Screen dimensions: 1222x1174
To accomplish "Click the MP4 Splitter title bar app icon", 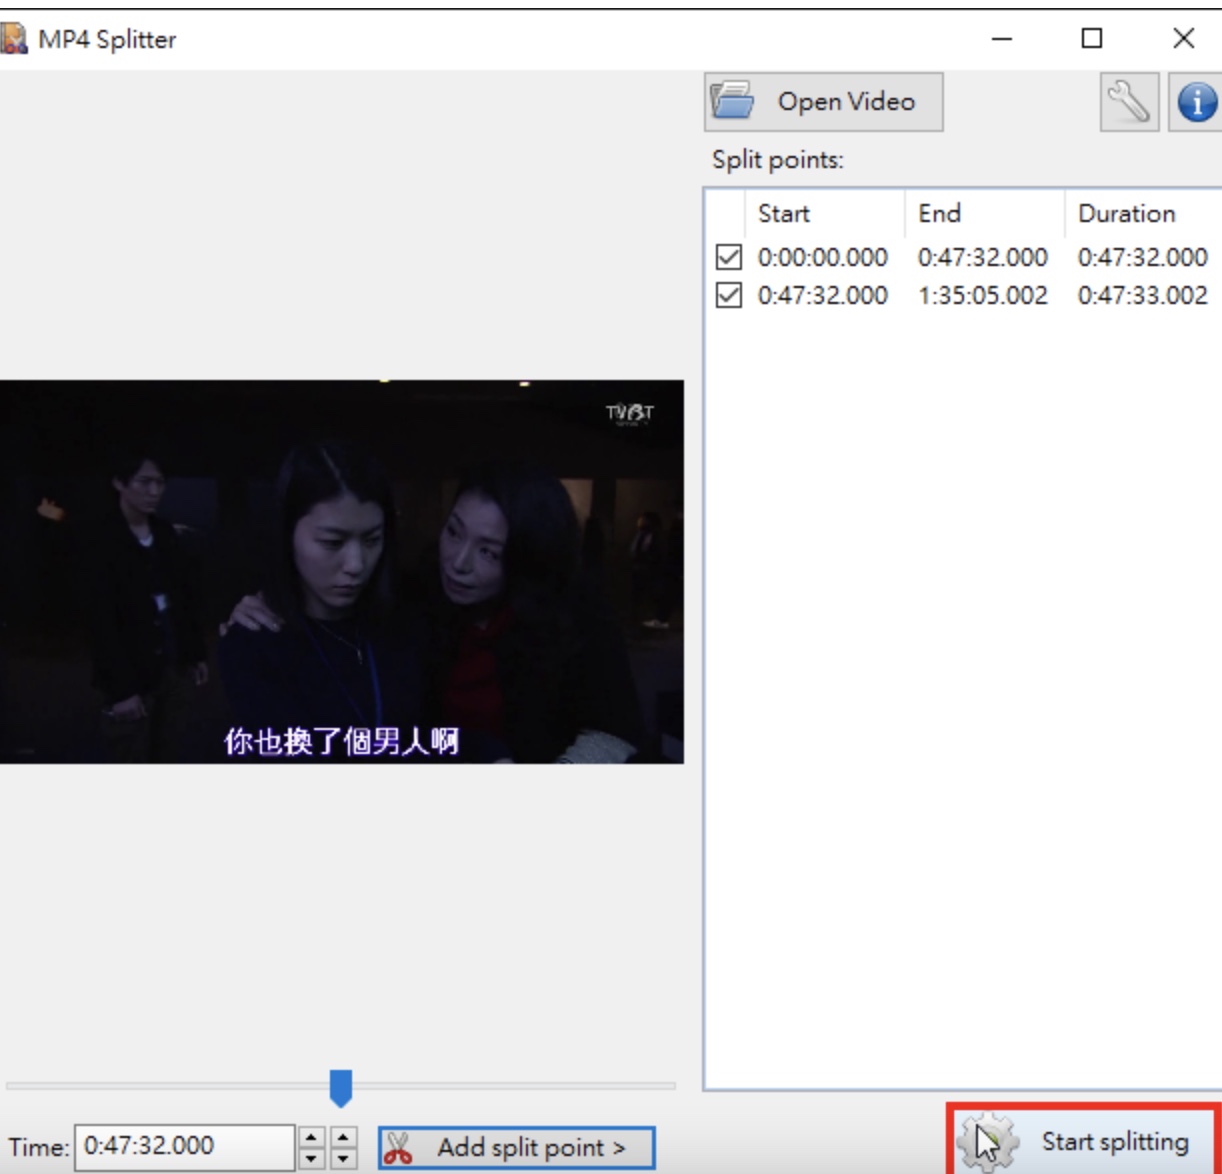I will pyautogui.click(x=13, y=39).
